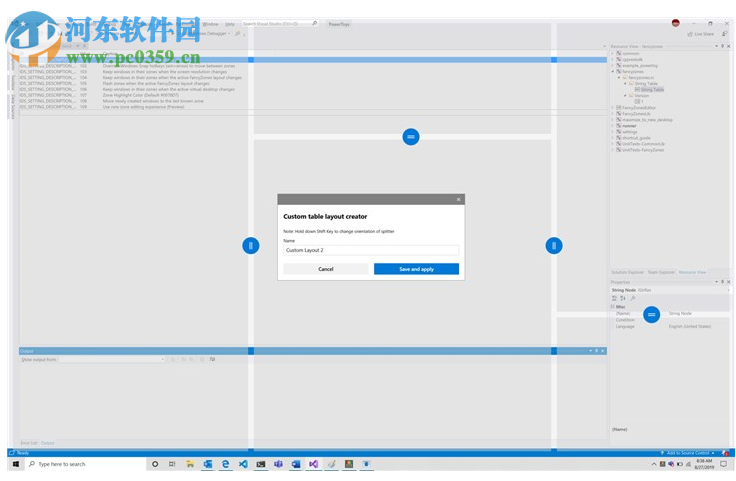736x481 pixels.
Task: Open Outlook from the taskbar
Action: coord(207,464)
